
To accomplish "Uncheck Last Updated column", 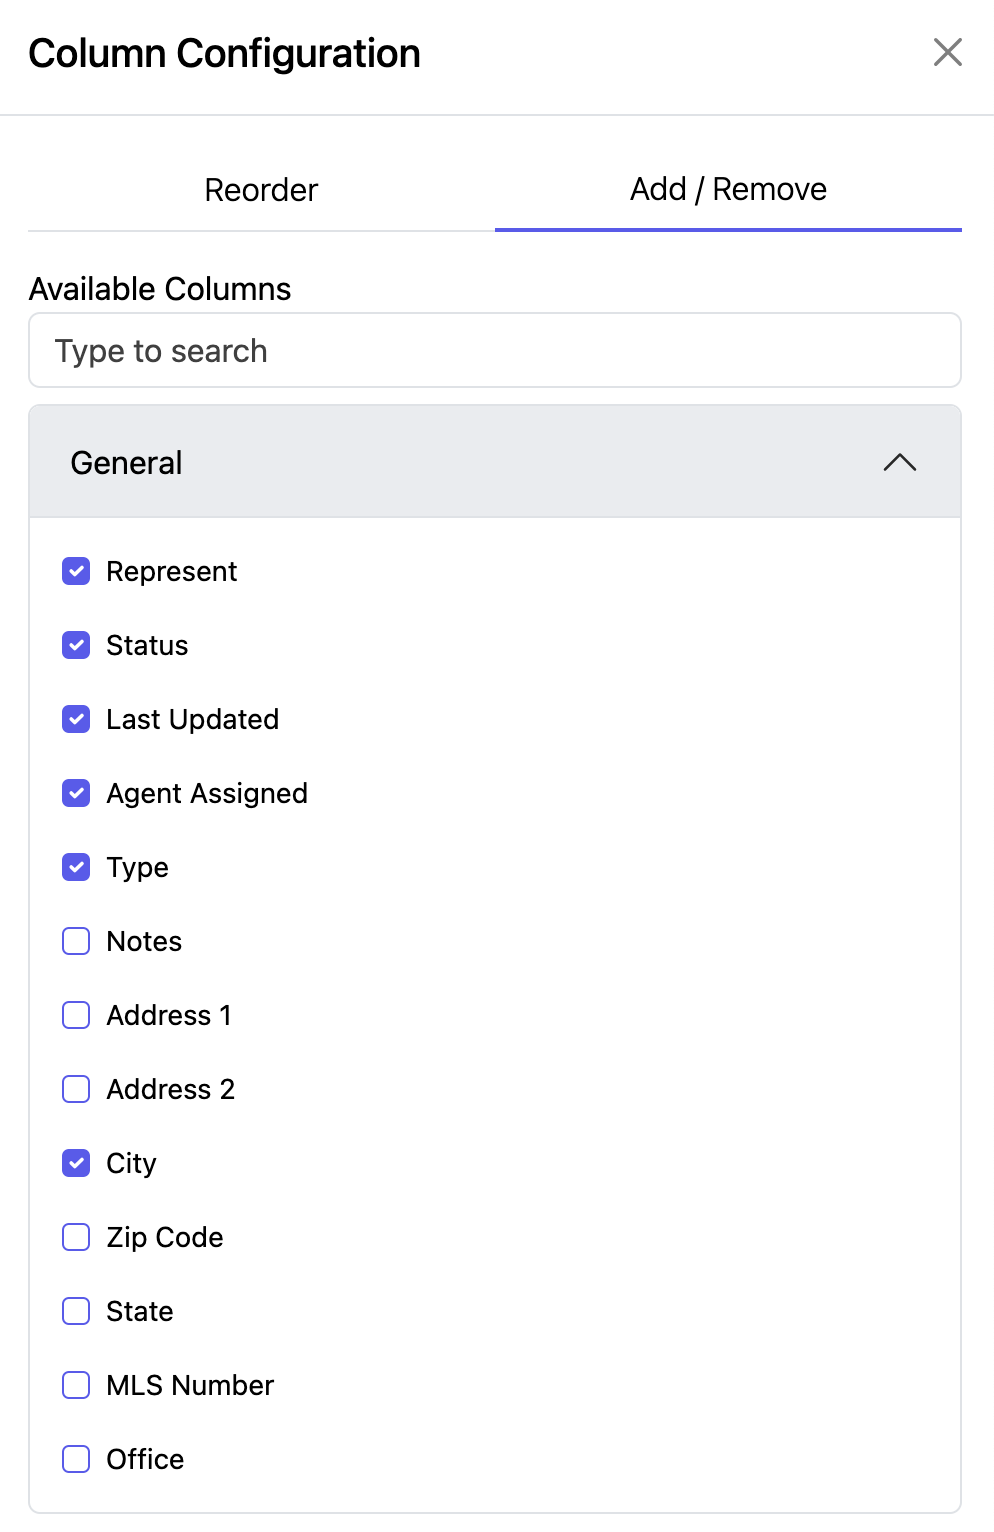I will pyautogui.click(x=76, y=719).
